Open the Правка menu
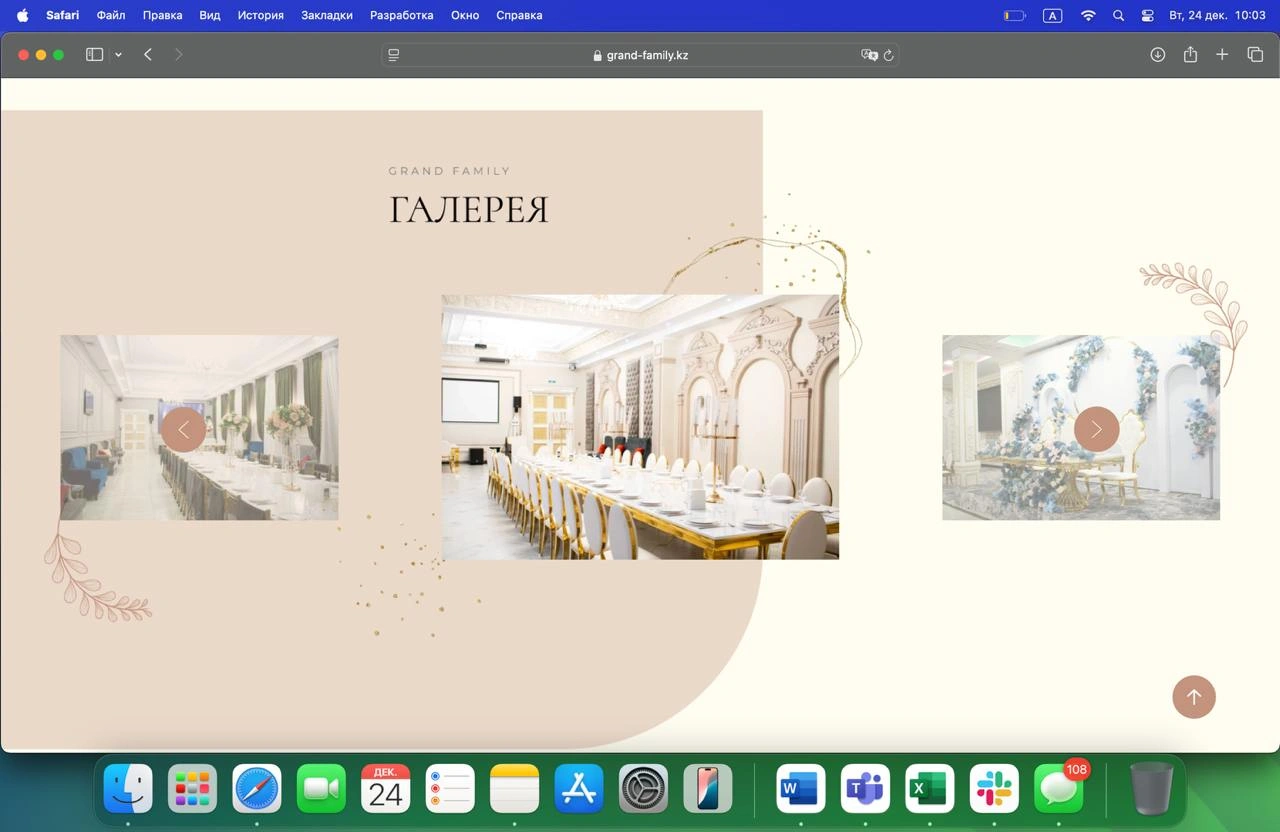 pyautogui.click(x=162, y=15)
